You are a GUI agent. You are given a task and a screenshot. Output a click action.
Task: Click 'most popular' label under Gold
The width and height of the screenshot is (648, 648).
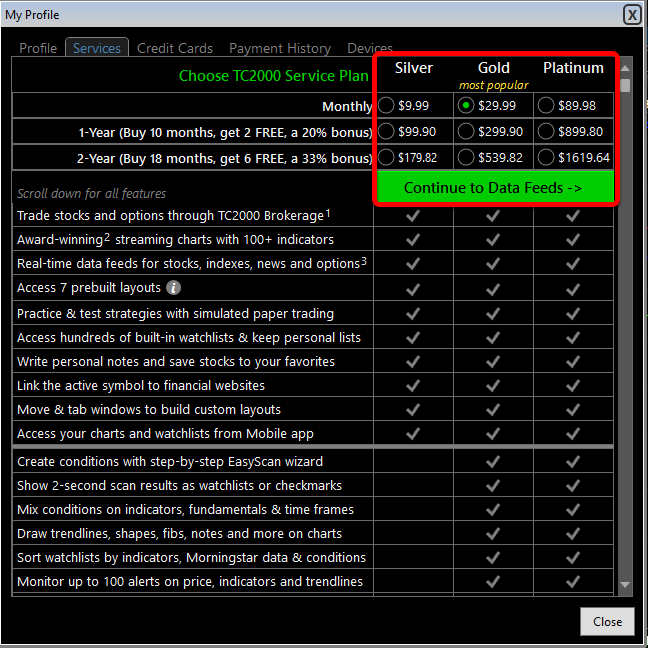tap(493, 85)
